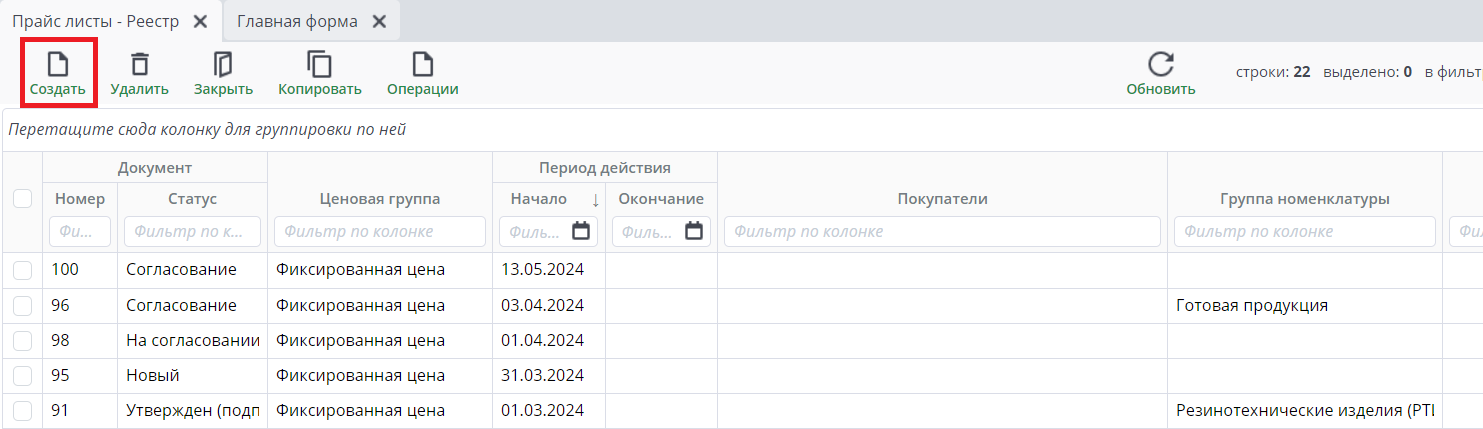
Task: Toggle the select-all header checkbox
Action: click(x=22, y=199)
